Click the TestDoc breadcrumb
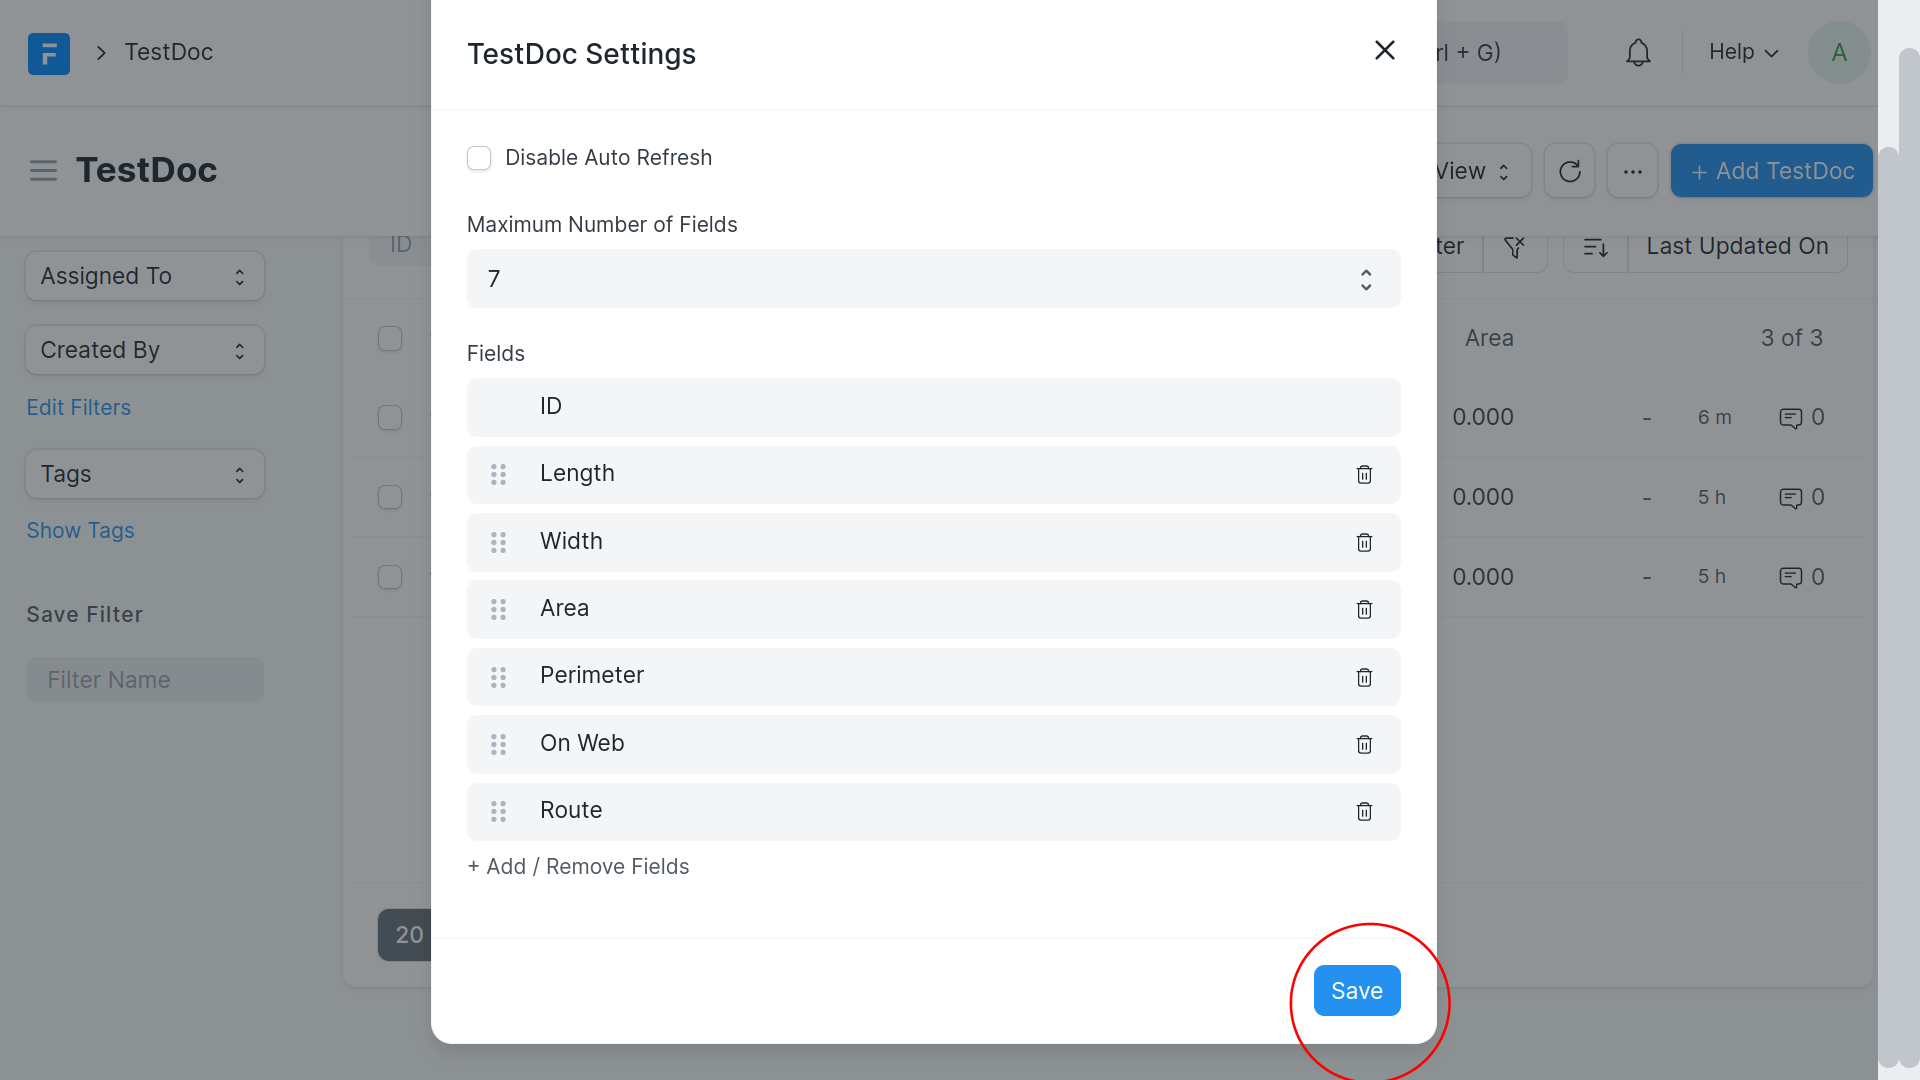Screen dimensions: 1920x1080 [168, 52]
